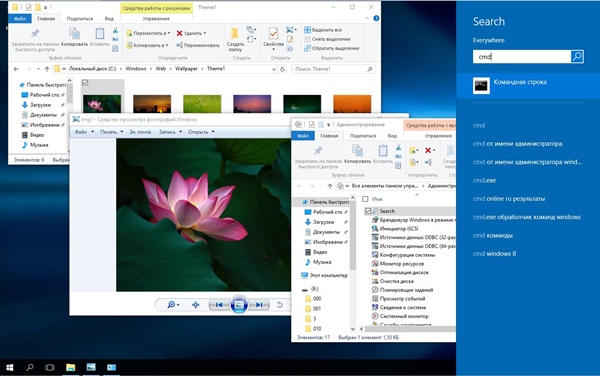
Task: Switch to Вид tab in Администрирование window
Action: [x=392, y=136]
